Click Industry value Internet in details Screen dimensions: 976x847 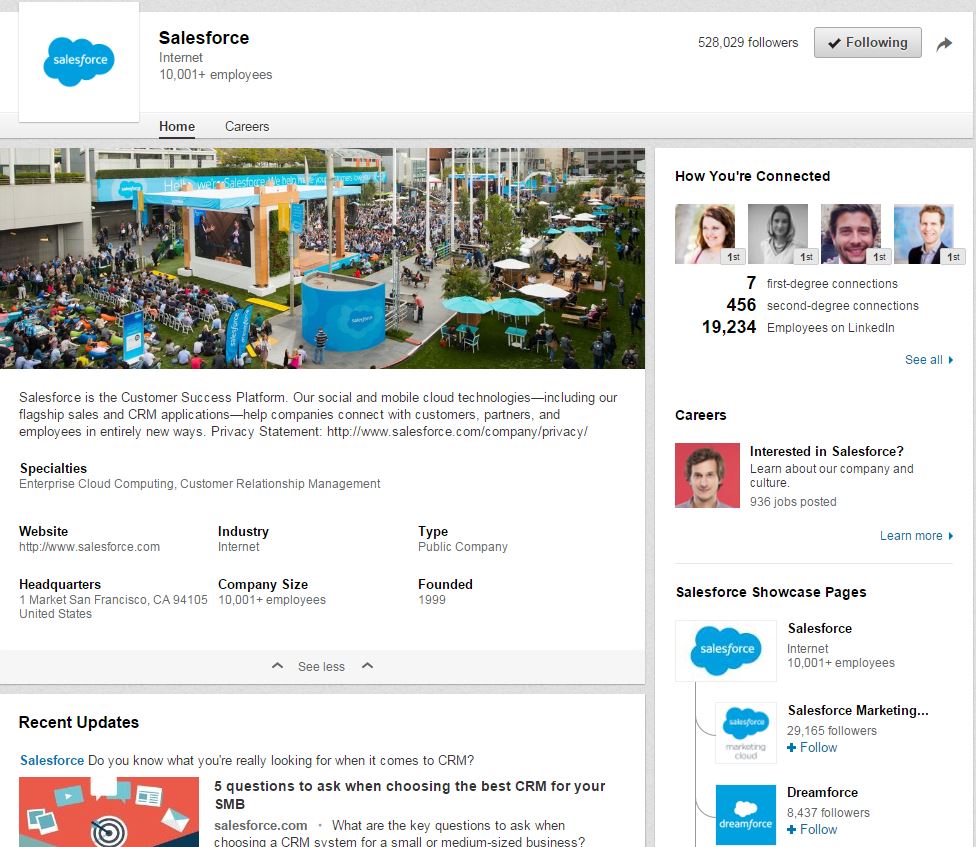click(238, 546)
